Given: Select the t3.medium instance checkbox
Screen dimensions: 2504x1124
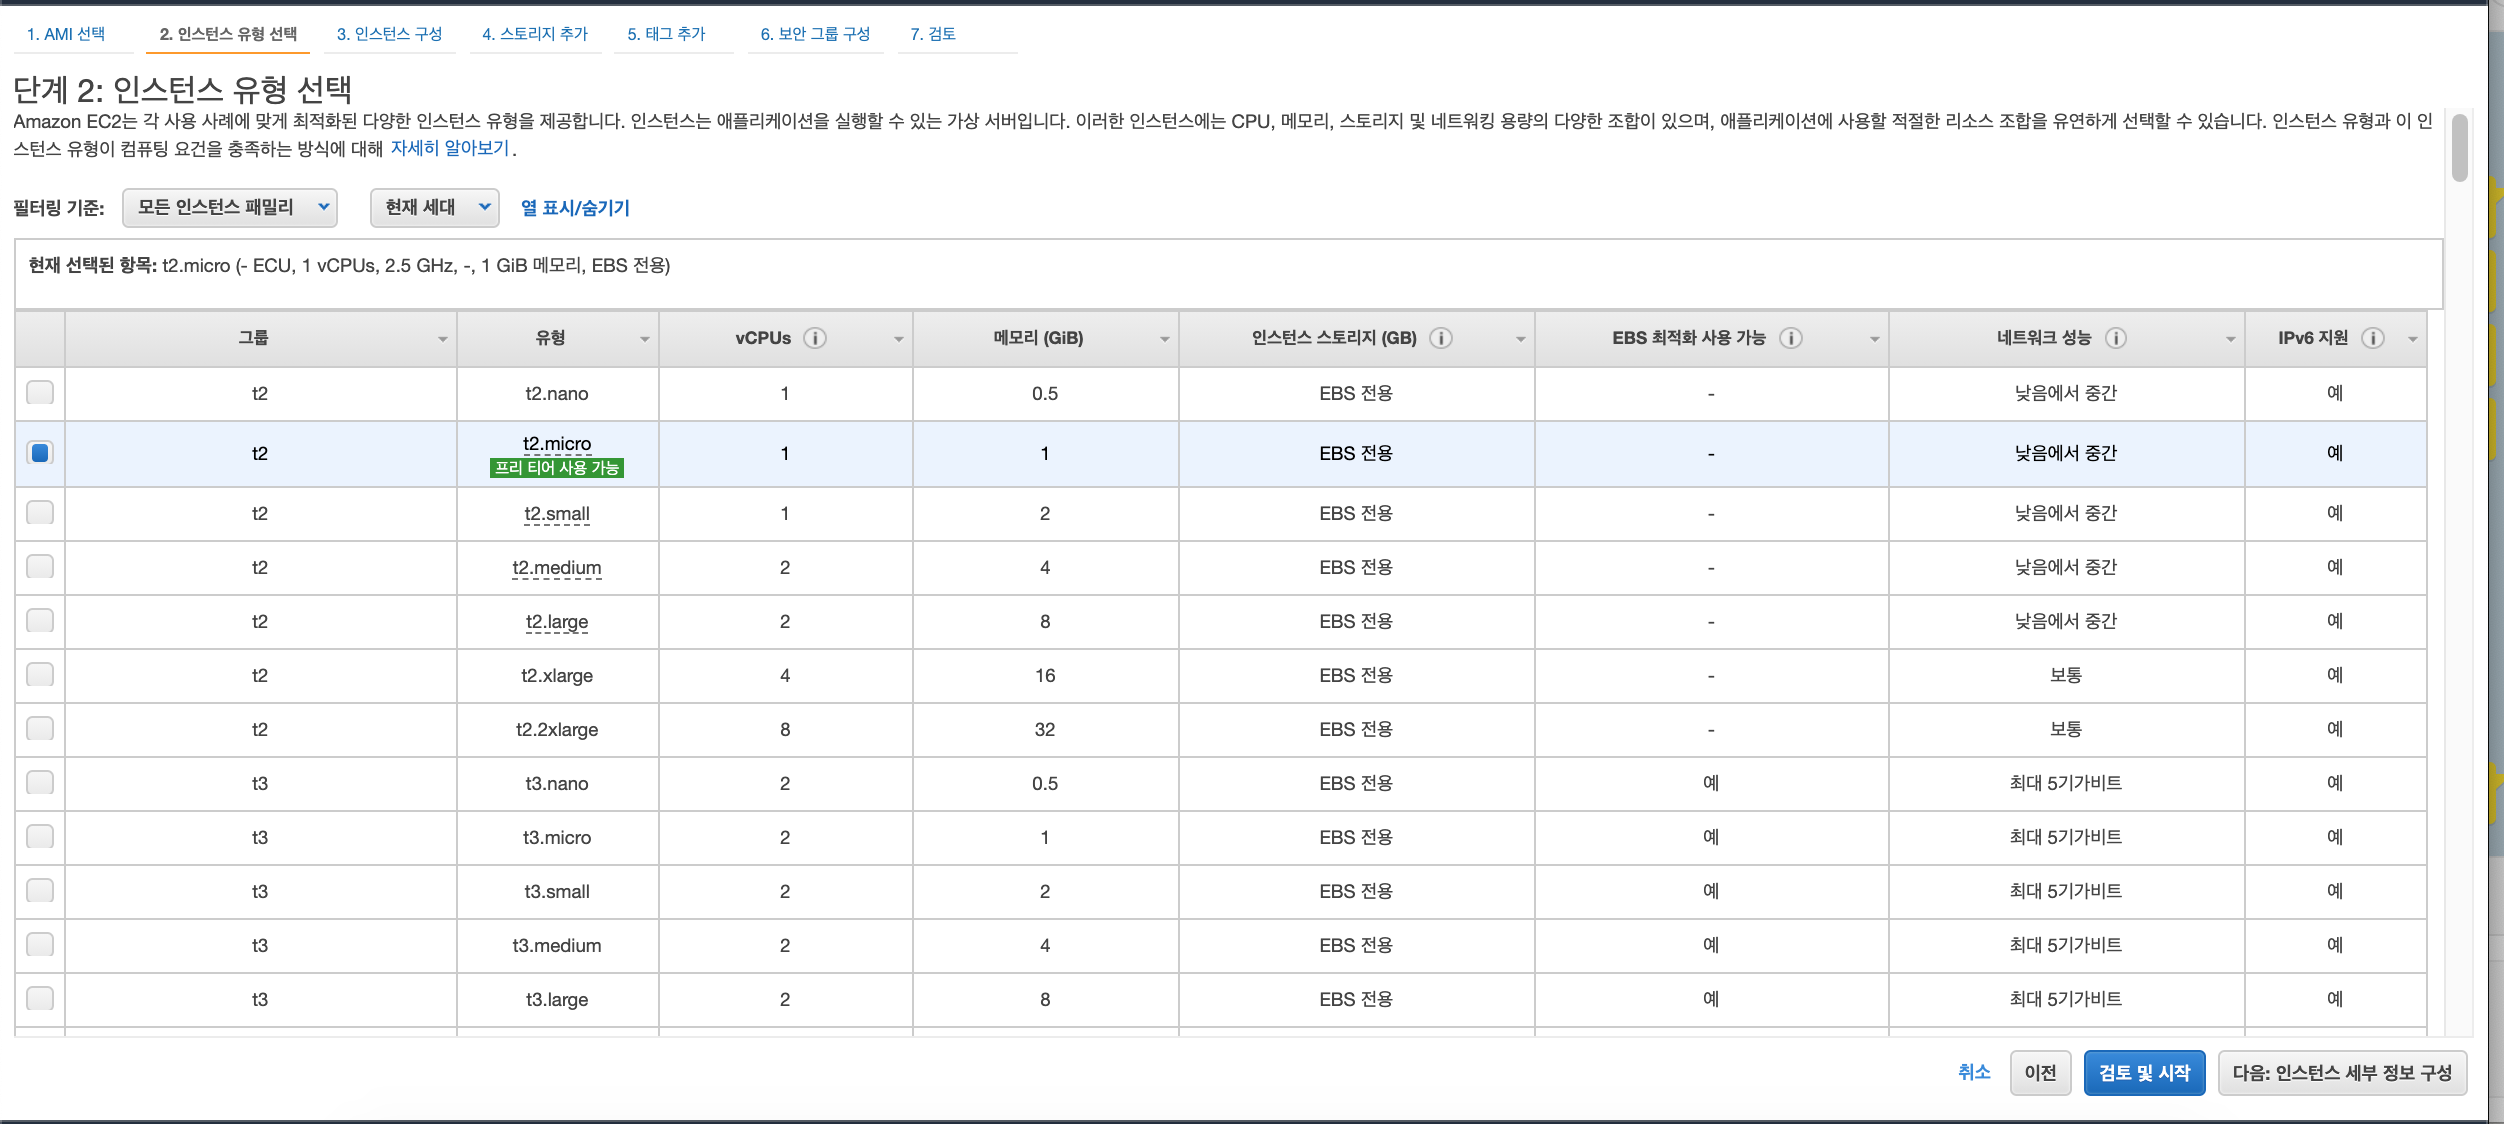Looking at the screenshot, I should (x=40, y=945).
